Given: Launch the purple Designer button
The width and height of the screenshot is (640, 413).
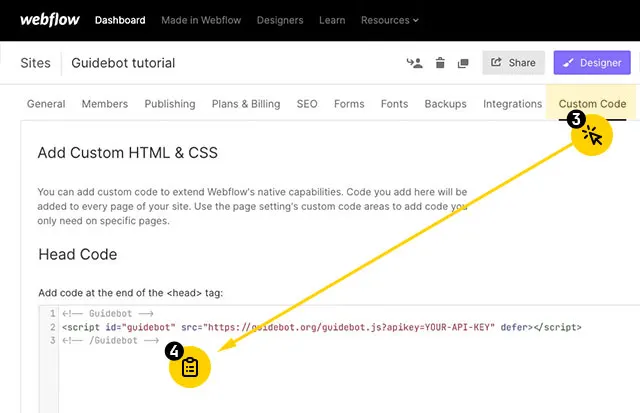Looking at the screenshot, I should [592, 63].
